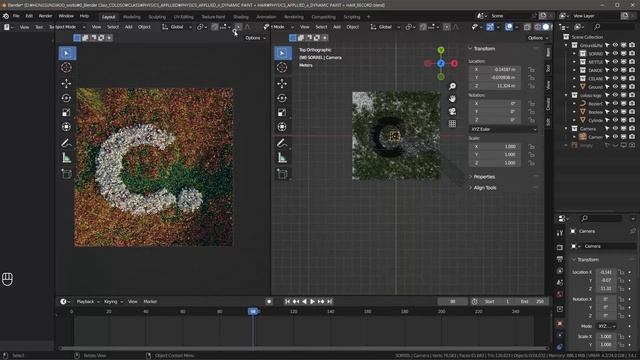Switch to the Shading workspace tab
This screenshot has height=360, width=640.
(x=241, y=17)
